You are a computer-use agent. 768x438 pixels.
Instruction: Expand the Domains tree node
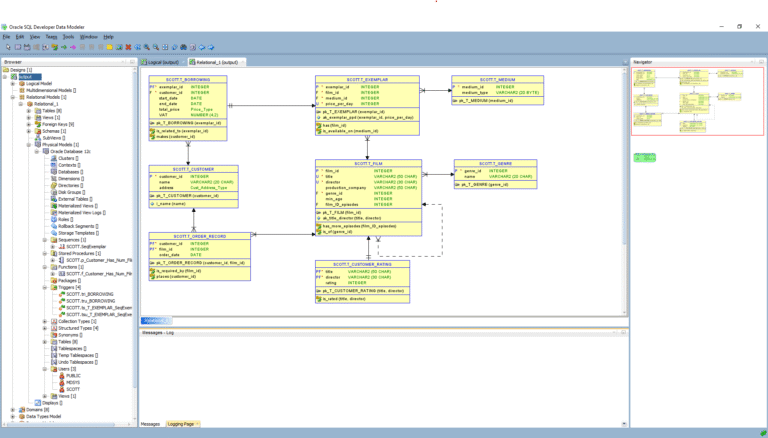[13, 409]
